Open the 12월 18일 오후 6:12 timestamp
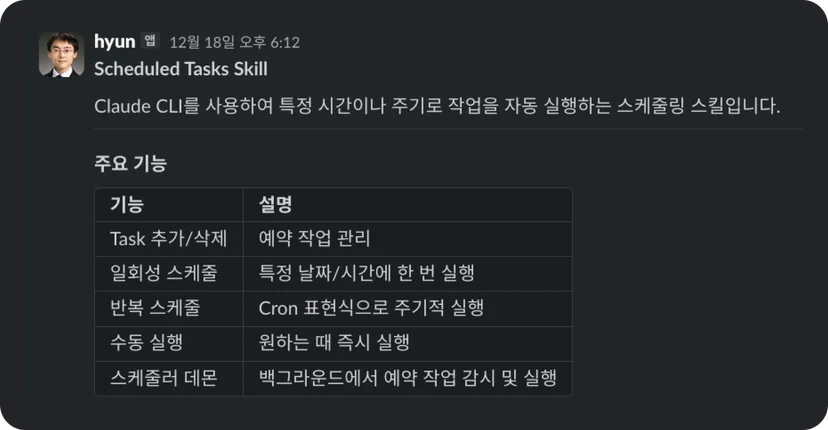The width and height of the screenshot is (828, 430). (x=234, y=42)
